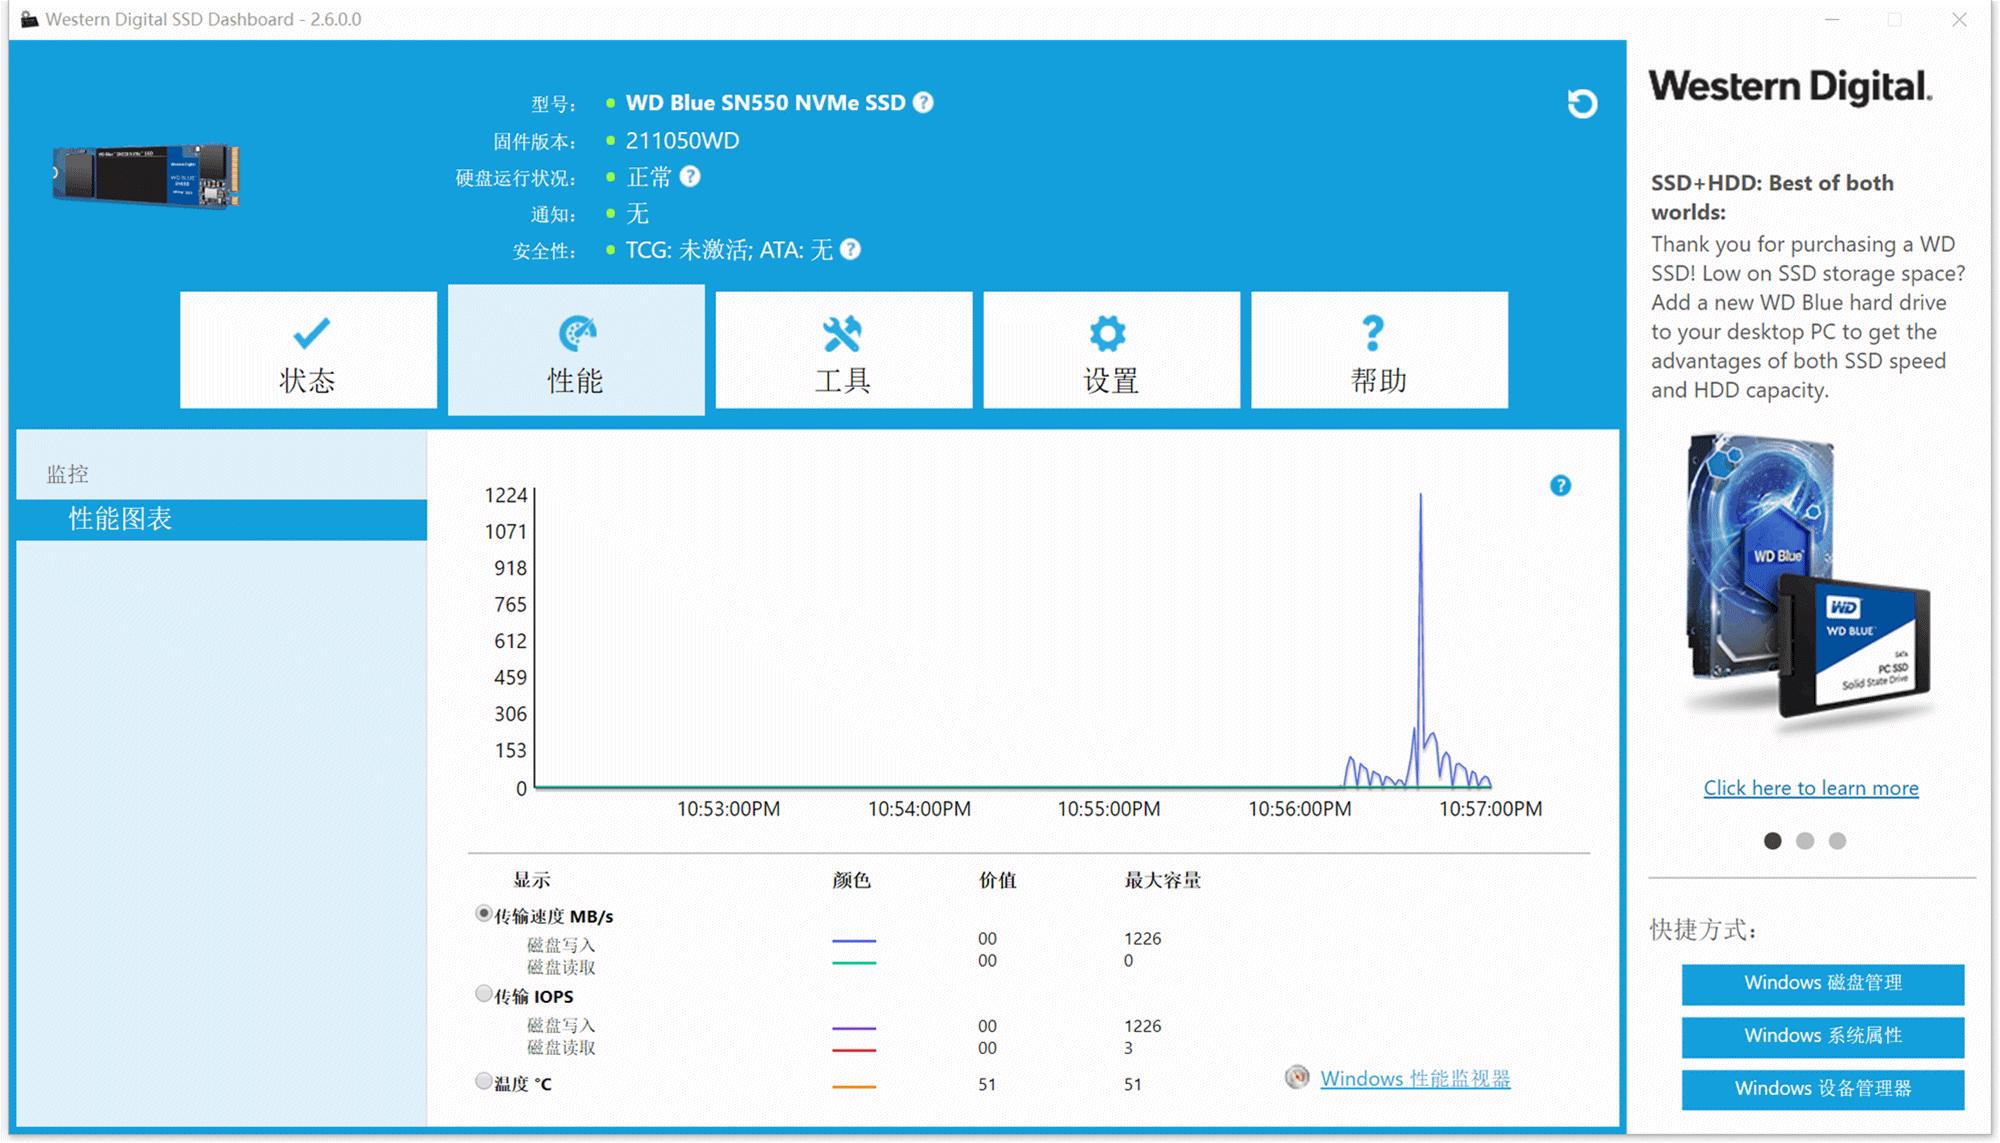Click help icon beside drive health 正常
2000x1143 pixels.
[690, 177]
